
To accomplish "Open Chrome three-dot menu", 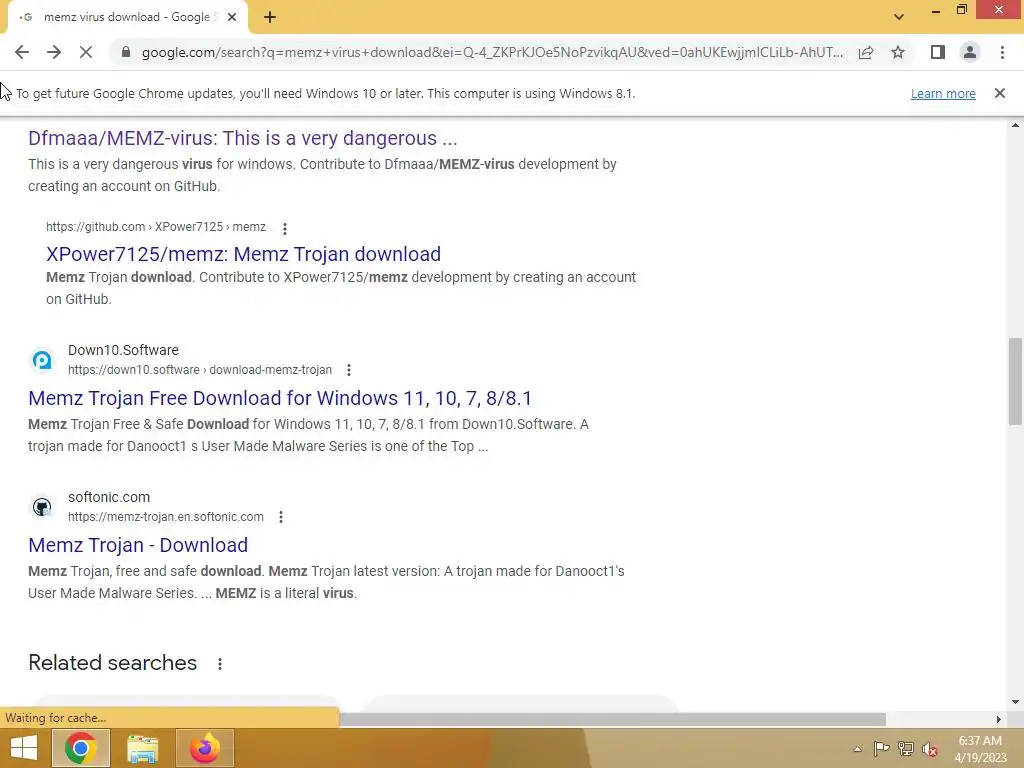I will pyautogui.click(x=1002, y=52).
